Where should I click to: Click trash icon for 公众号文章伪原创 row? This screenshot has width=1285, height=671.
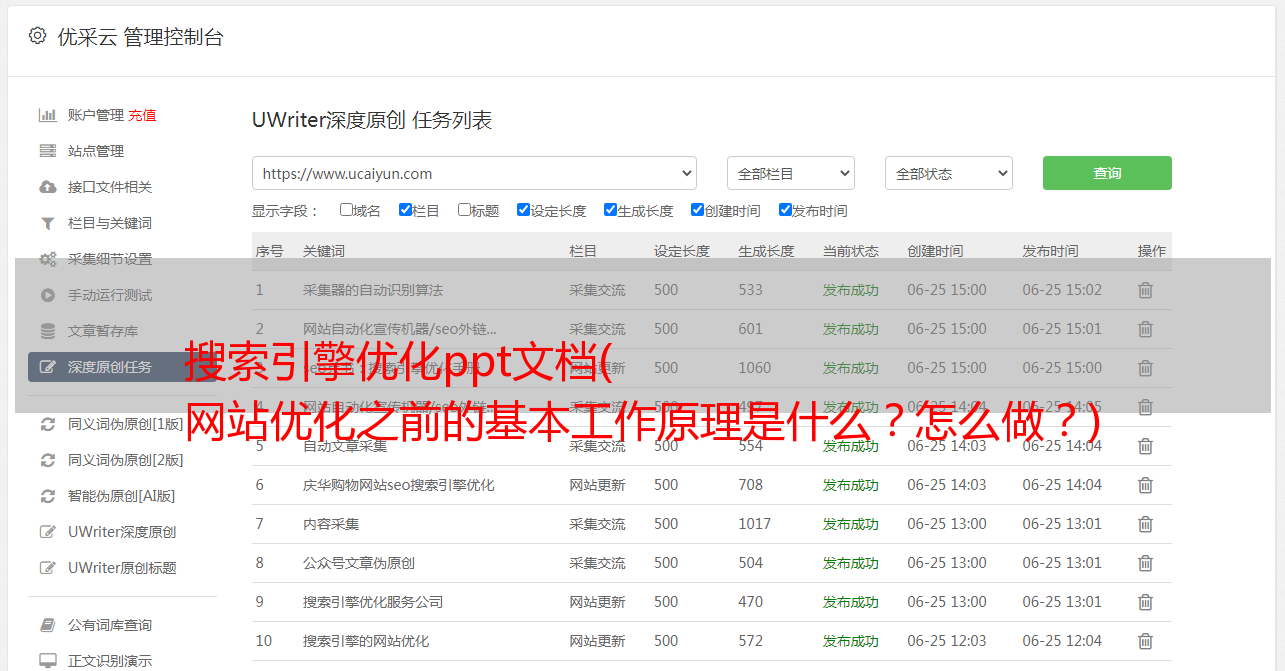tap(1145, 563)
